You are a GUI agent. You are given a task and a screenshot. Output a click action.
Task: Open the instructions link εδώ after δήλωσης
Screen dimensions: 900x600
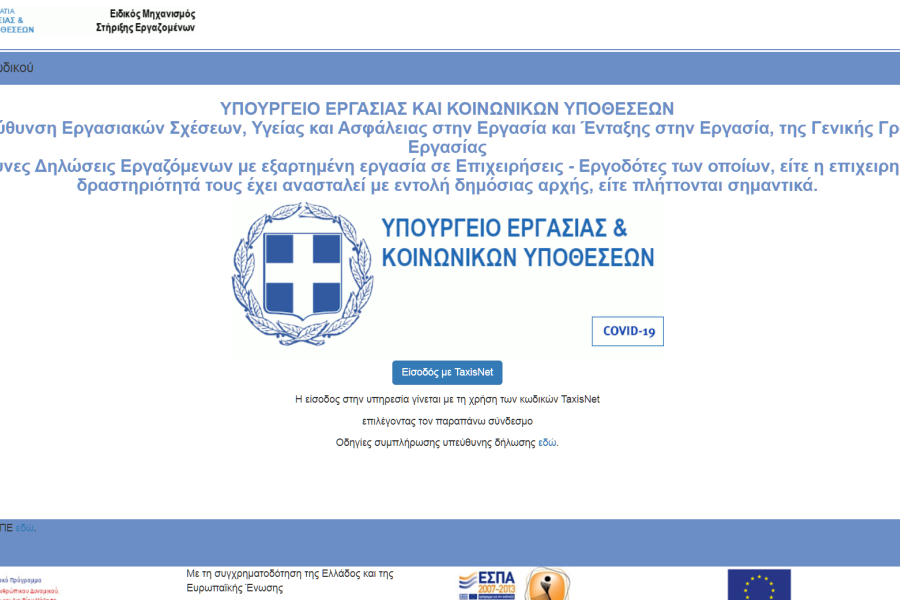coord(547,443)
